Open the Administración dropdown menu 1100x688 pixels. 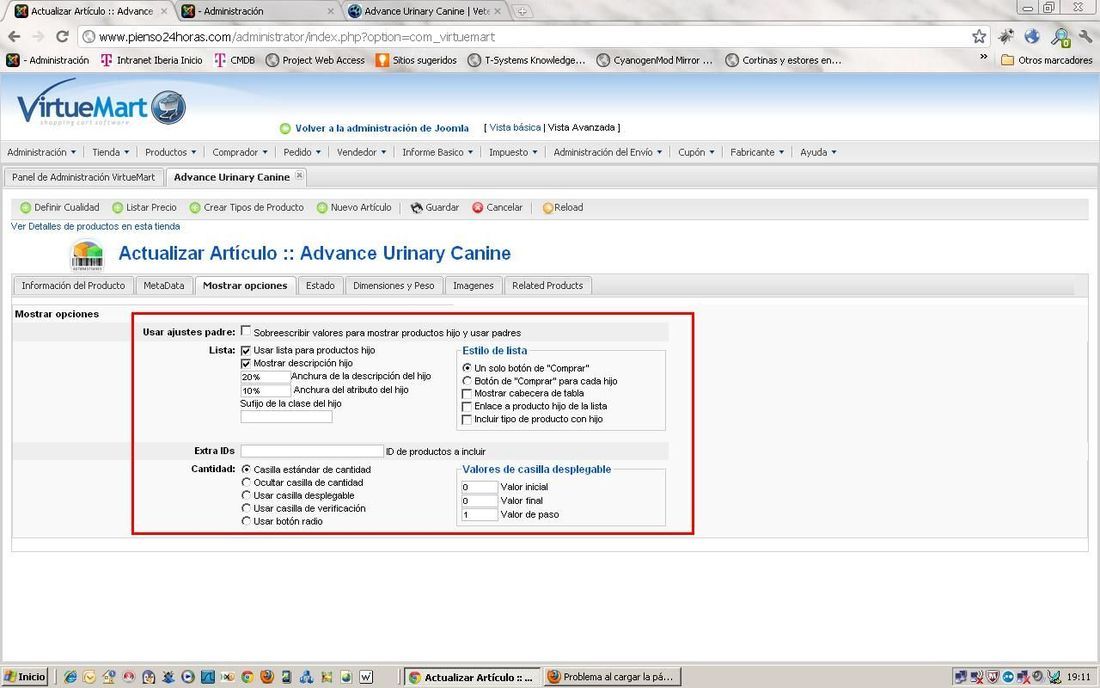[41, 152]
